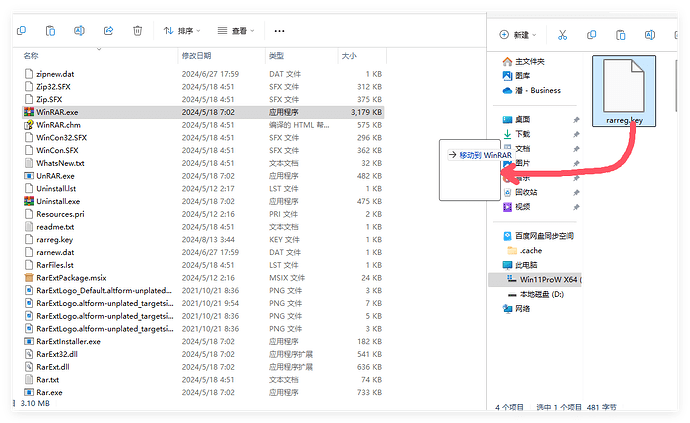The image size is (690, 423).
Task: Sort by the 大小 column header
Action: (x=349, y=55)
